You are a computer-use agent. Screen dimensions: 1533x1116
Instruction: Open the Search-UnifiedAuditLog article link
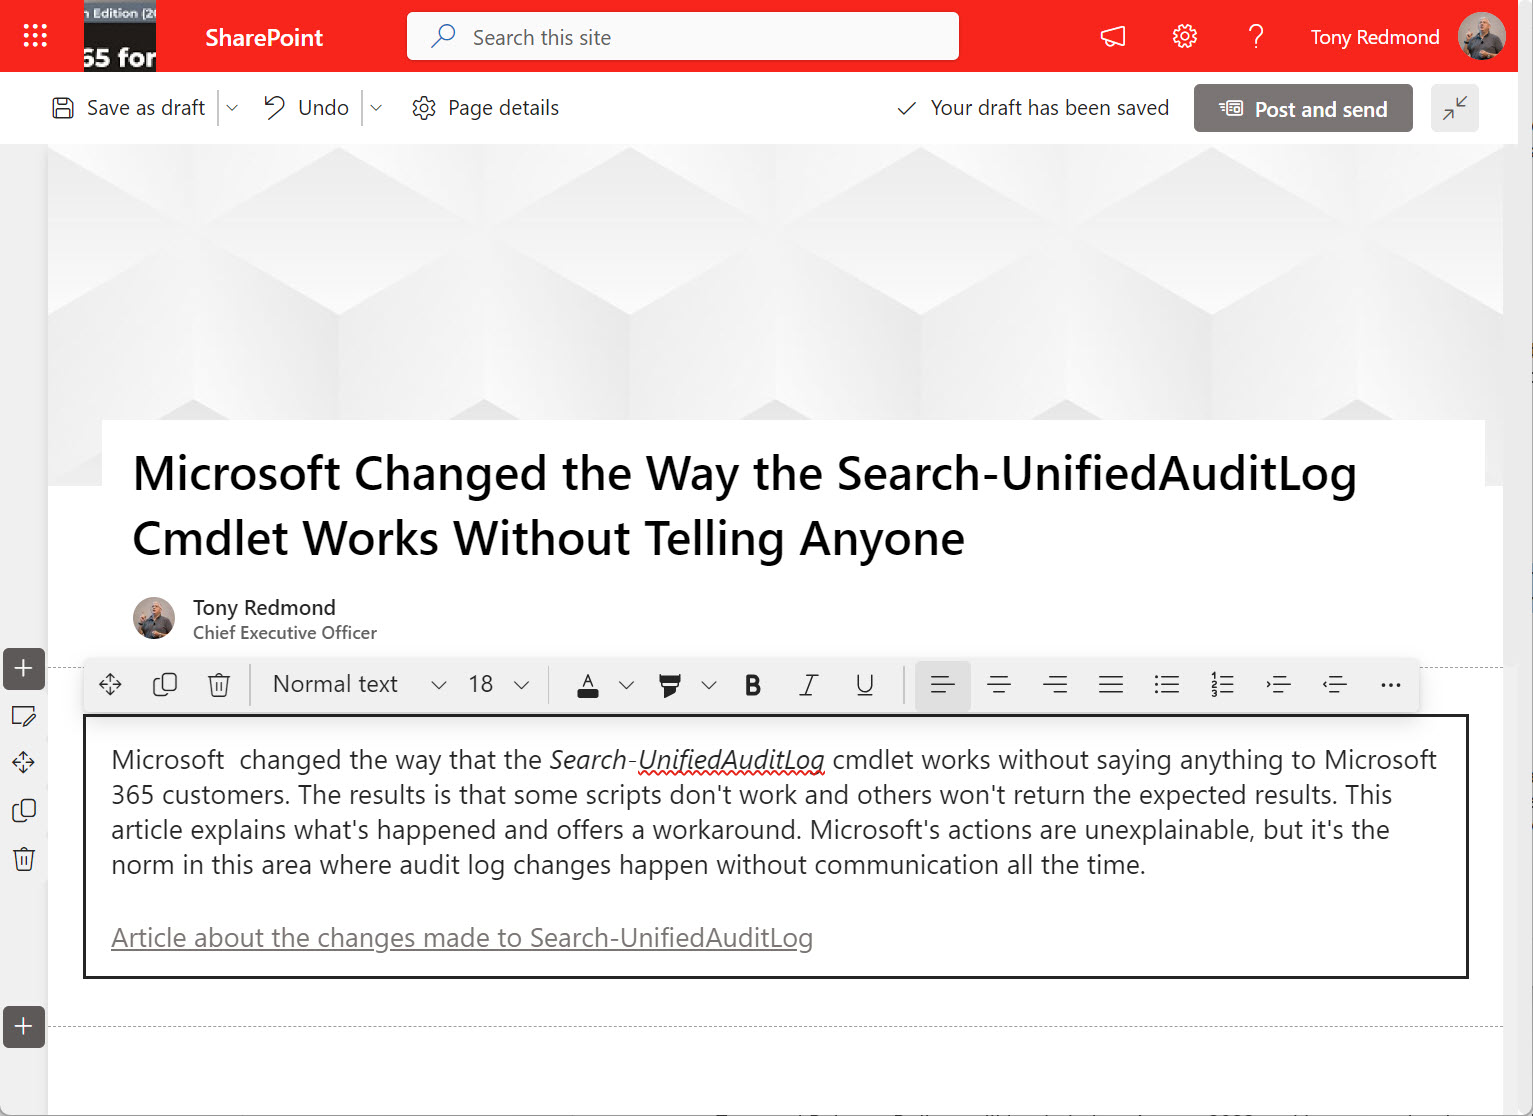point(462,938)
